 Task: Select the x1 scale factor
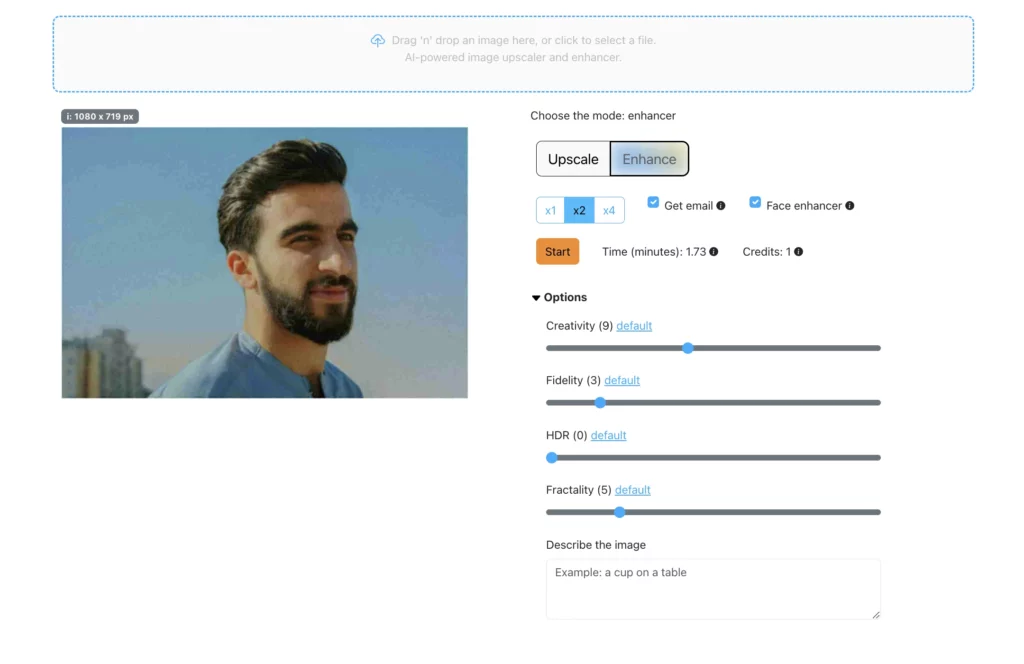click(550, 210)
